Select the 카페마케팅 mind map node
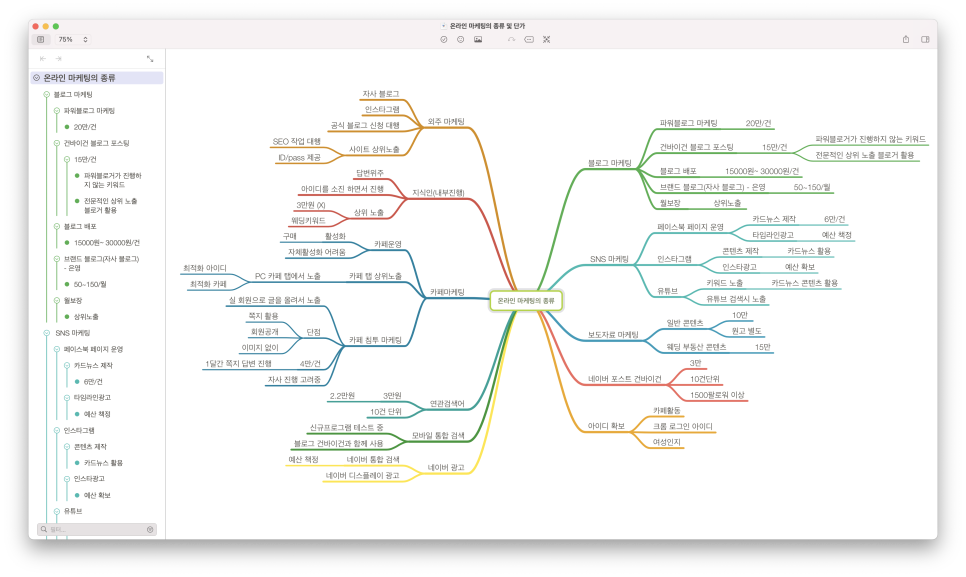966x577 pixels. pos(447,292)
